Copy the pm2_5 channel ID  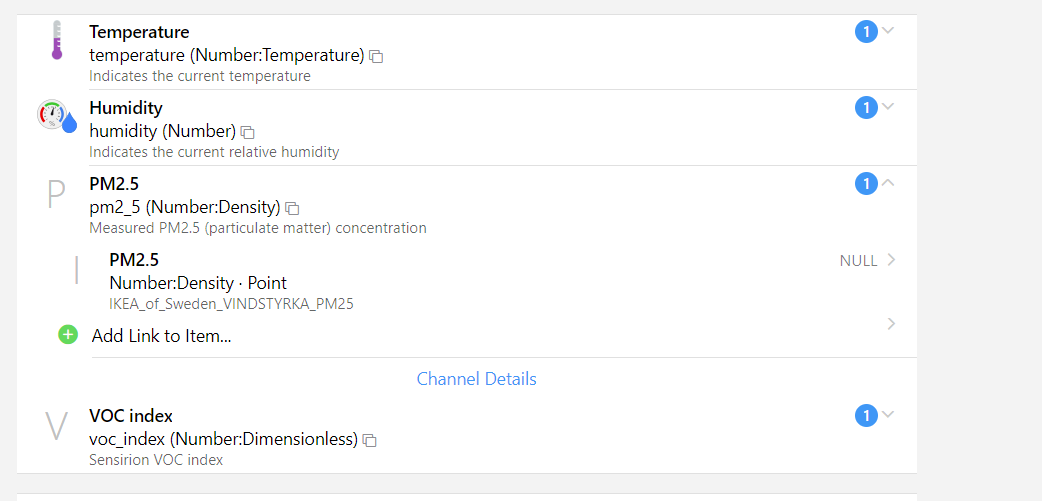[292, 208]
